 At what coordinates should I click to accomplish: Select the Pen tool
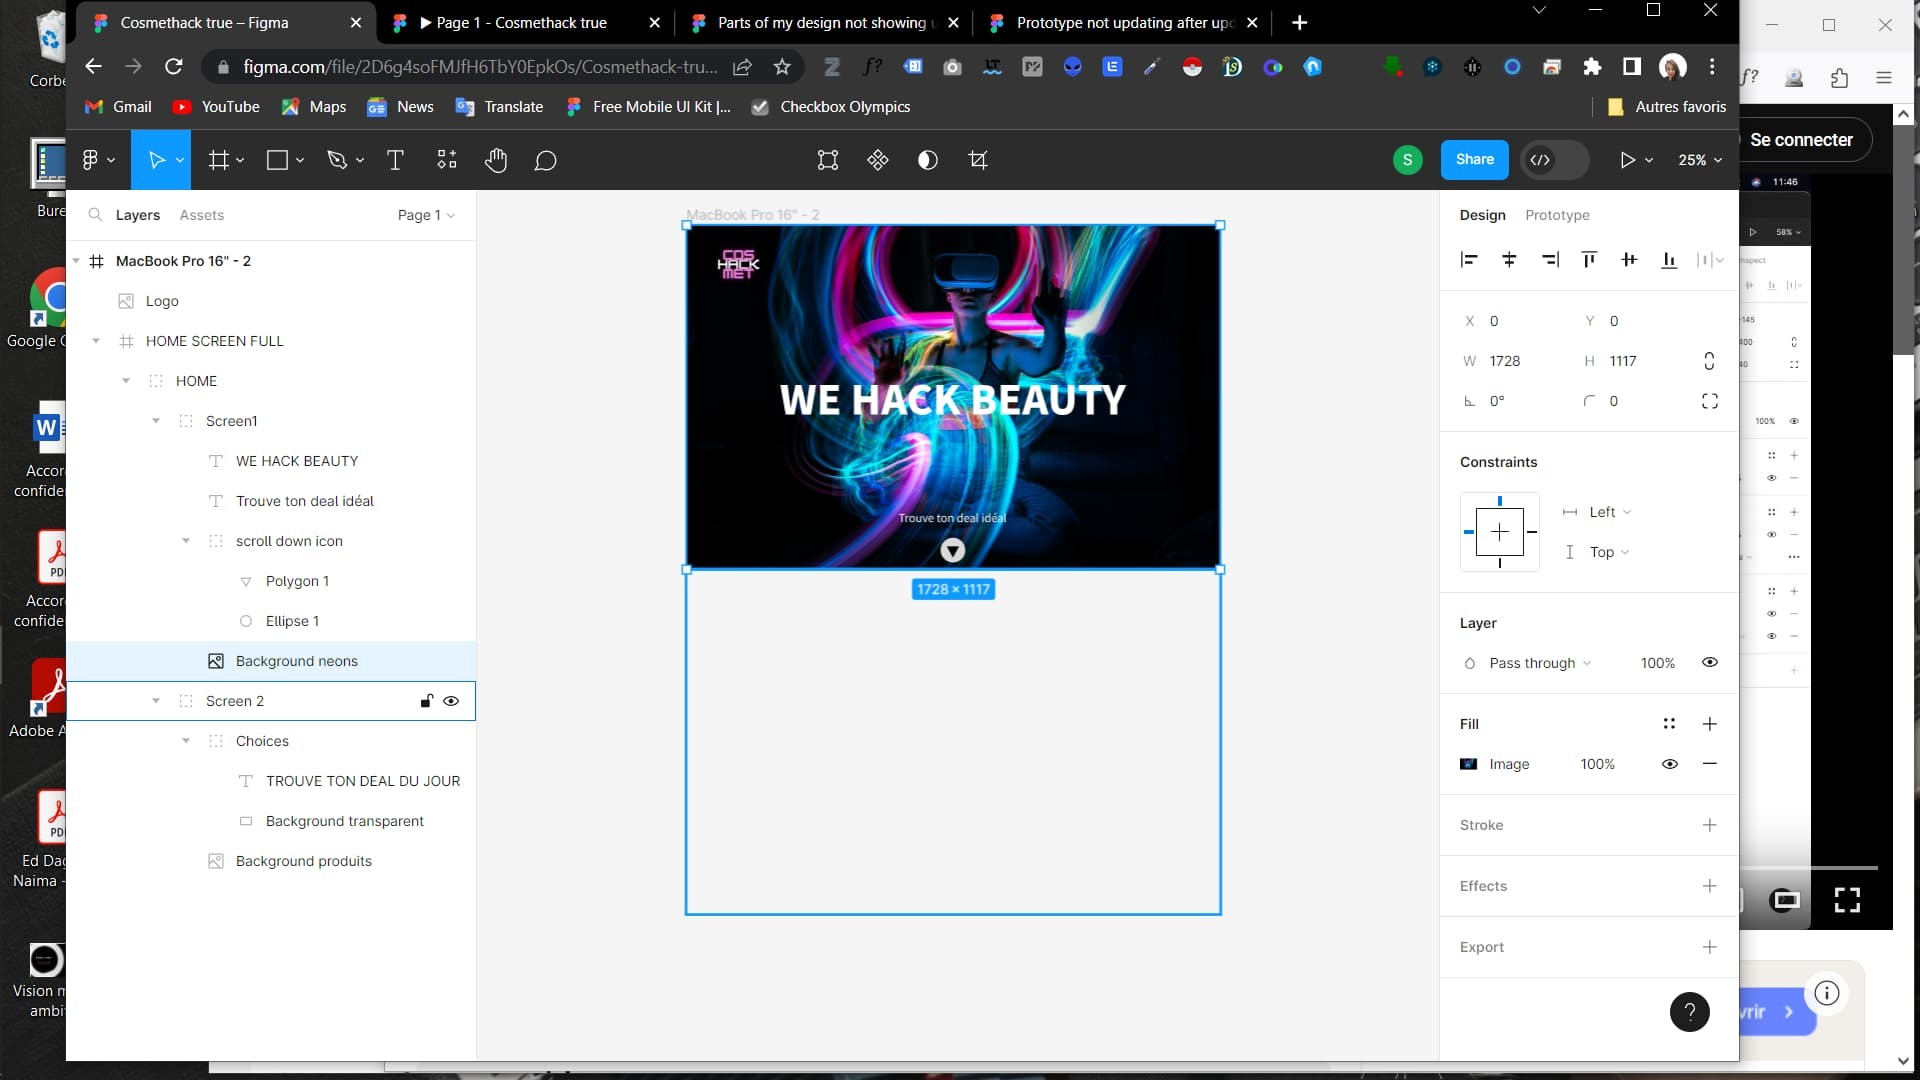[337, 160]
